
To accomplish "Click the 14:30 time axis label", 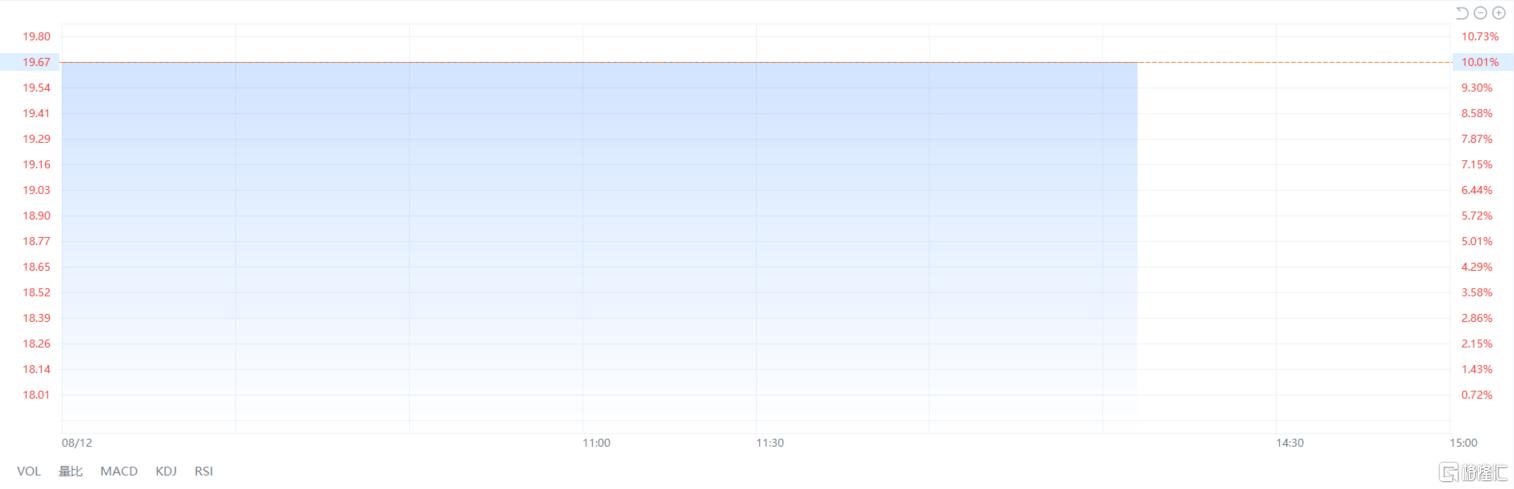I will coord(1290,442).
